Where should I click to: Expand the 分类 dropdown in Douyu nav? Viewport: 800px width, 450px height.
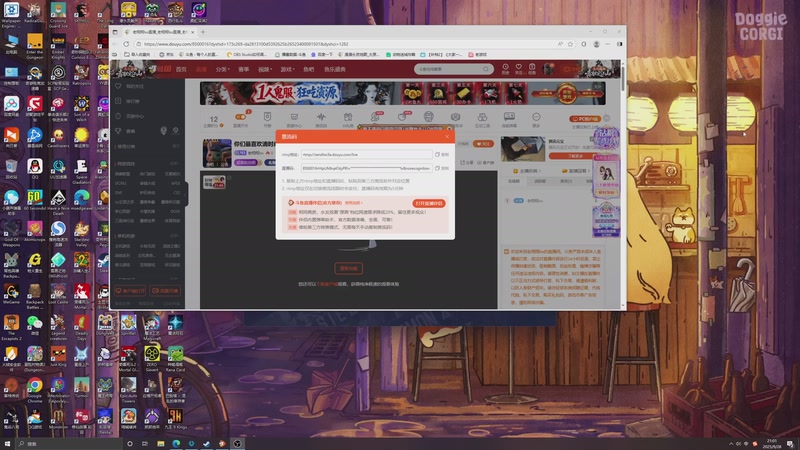pyautogui.click(x=222, y=69)
